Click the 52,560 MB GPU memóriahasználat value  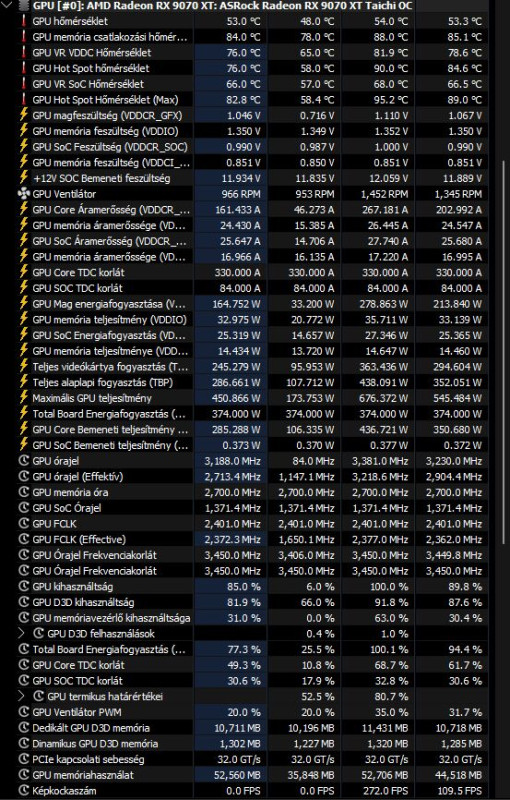coord(238,775)
